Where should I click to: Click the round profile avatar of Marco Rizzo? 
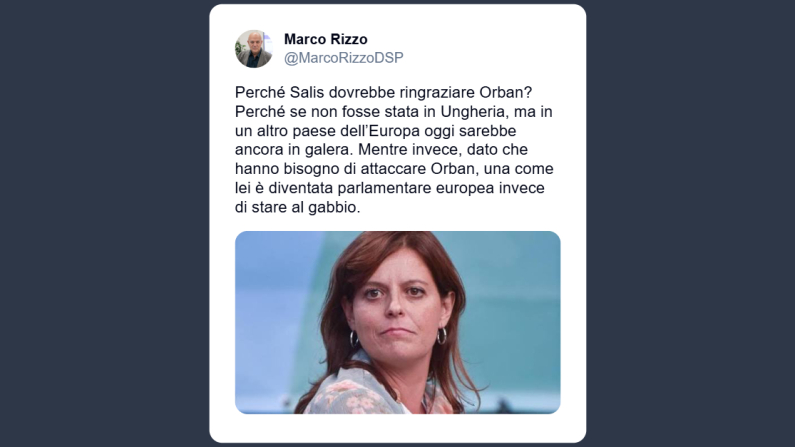254,49
